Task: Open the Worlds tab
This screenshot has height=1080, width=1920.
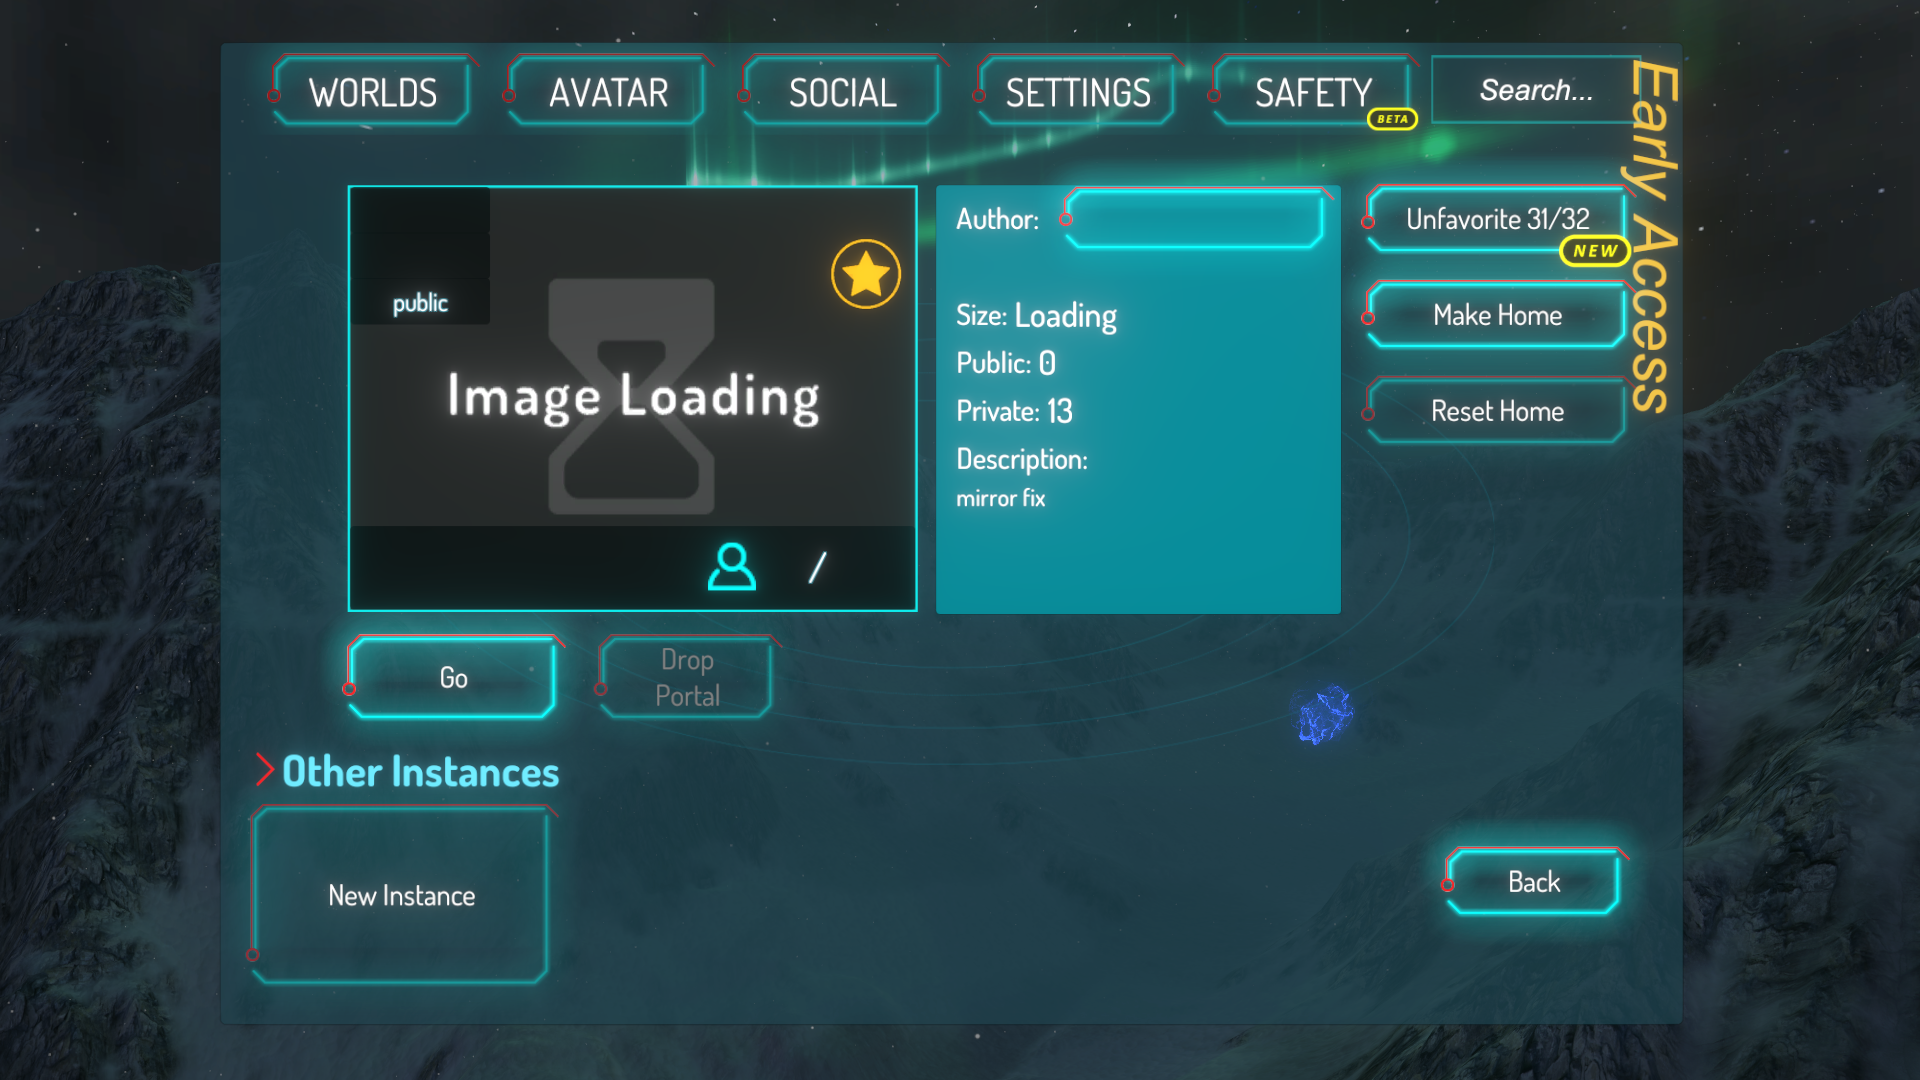Action: (372, 92)
